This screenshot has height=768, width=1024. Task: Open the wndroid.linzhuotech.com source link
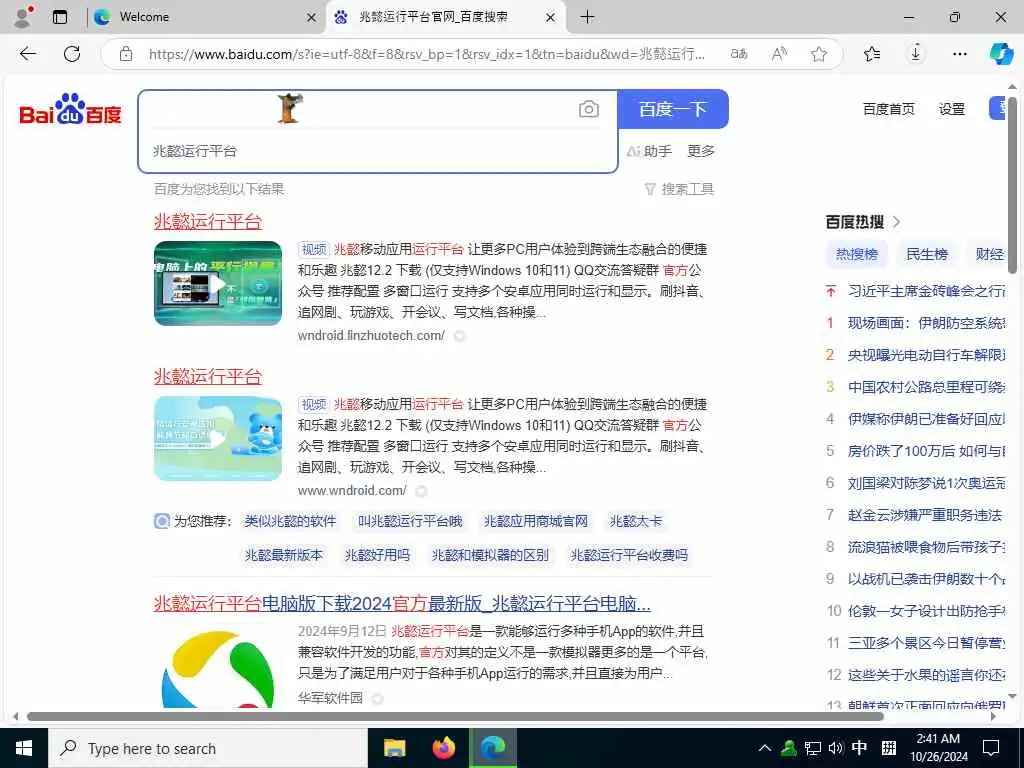point(371,336)
